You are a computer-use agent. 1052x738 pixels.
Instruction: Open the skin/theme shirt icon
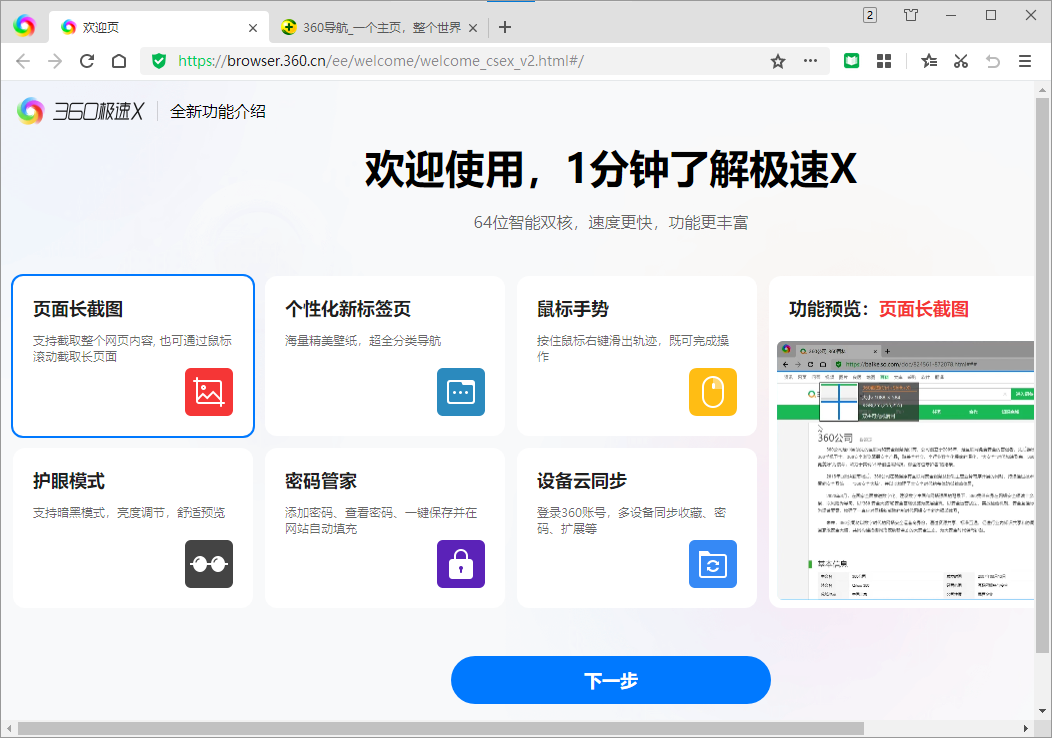click(x=910, y=15)
